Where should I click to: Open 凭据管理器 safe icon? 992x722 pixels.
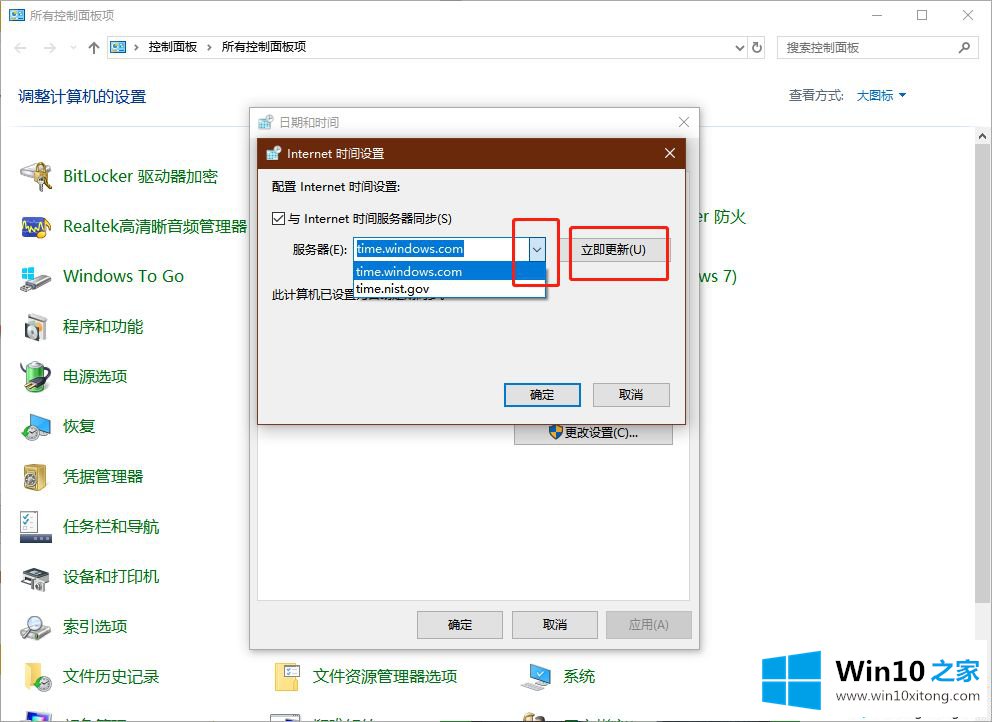(36, 477)
